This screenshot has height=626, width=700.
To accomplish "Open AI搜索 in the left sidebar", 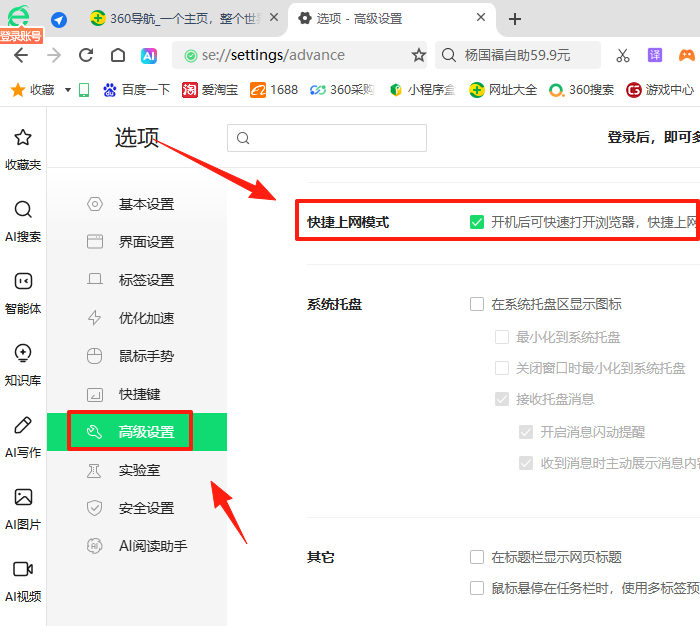I will pos(23,221).
